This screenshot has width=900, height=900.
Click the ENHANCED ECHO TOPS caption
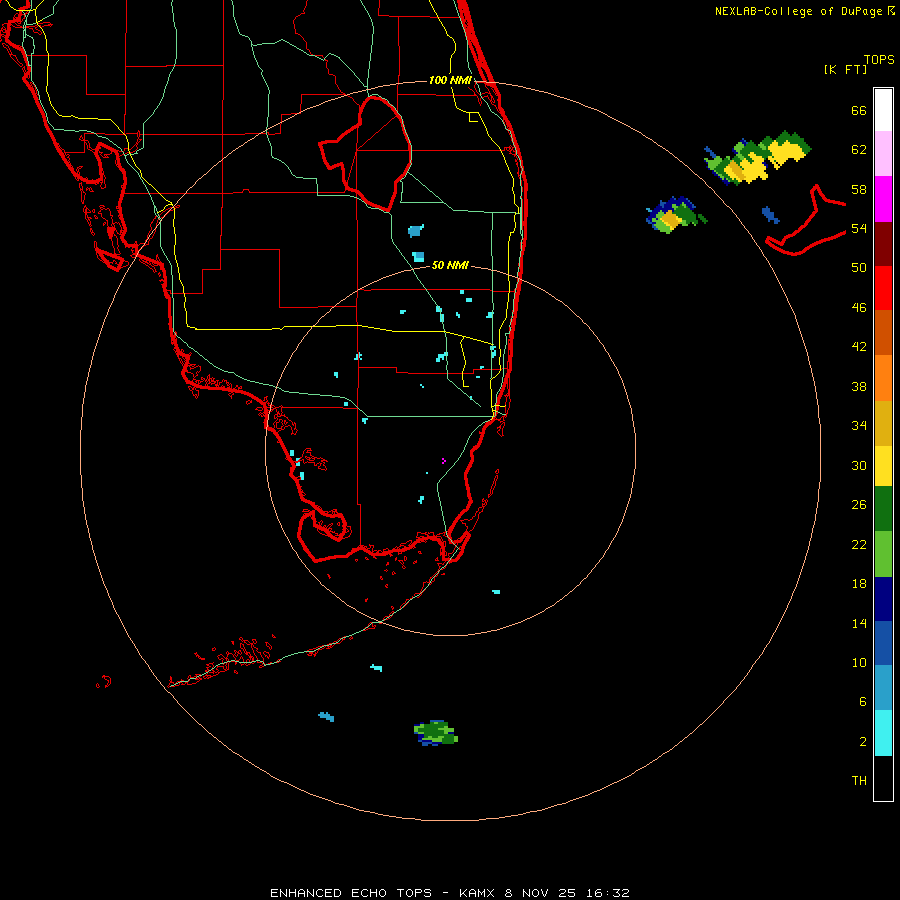point(449,893)
